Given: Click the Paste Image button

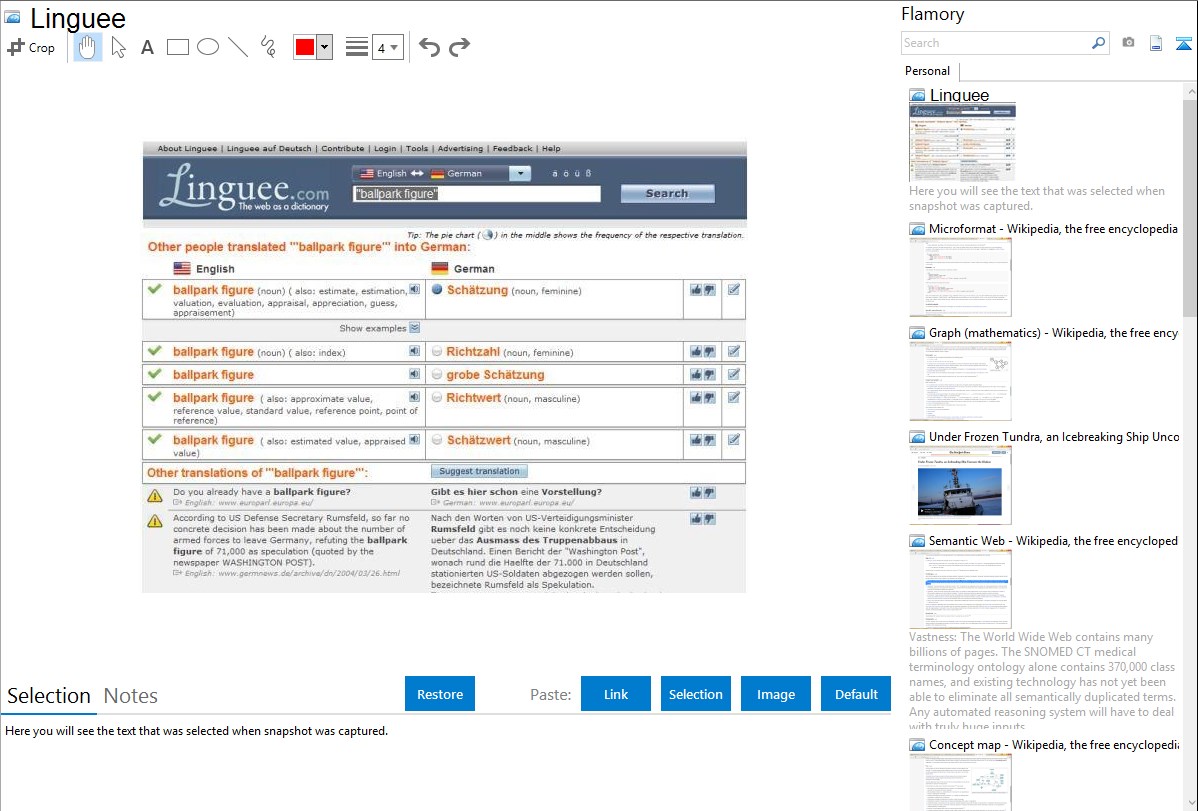Looking at the screenshot, I should [775, 694].
